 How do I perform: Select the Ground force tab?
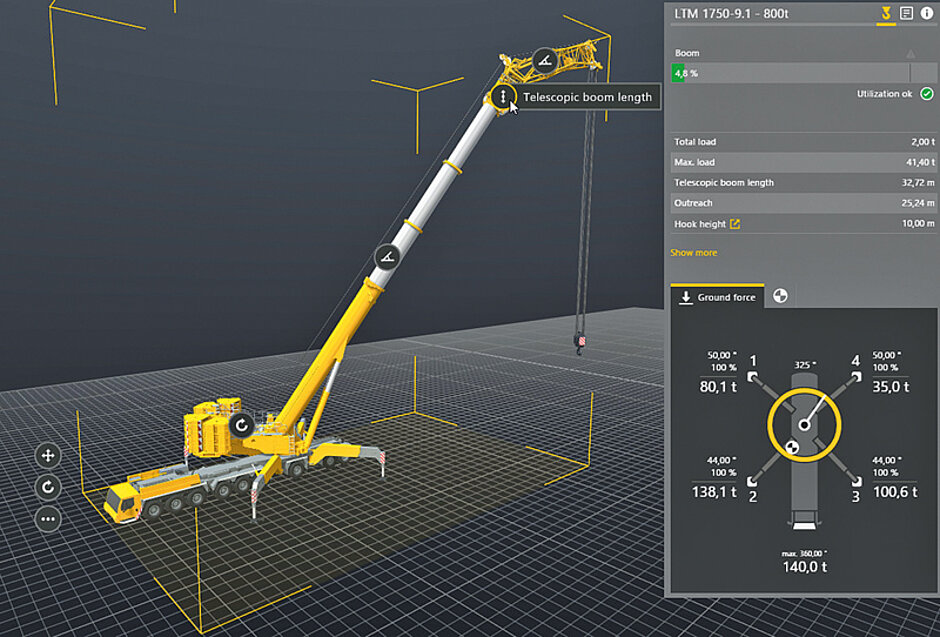coord(717,297)
